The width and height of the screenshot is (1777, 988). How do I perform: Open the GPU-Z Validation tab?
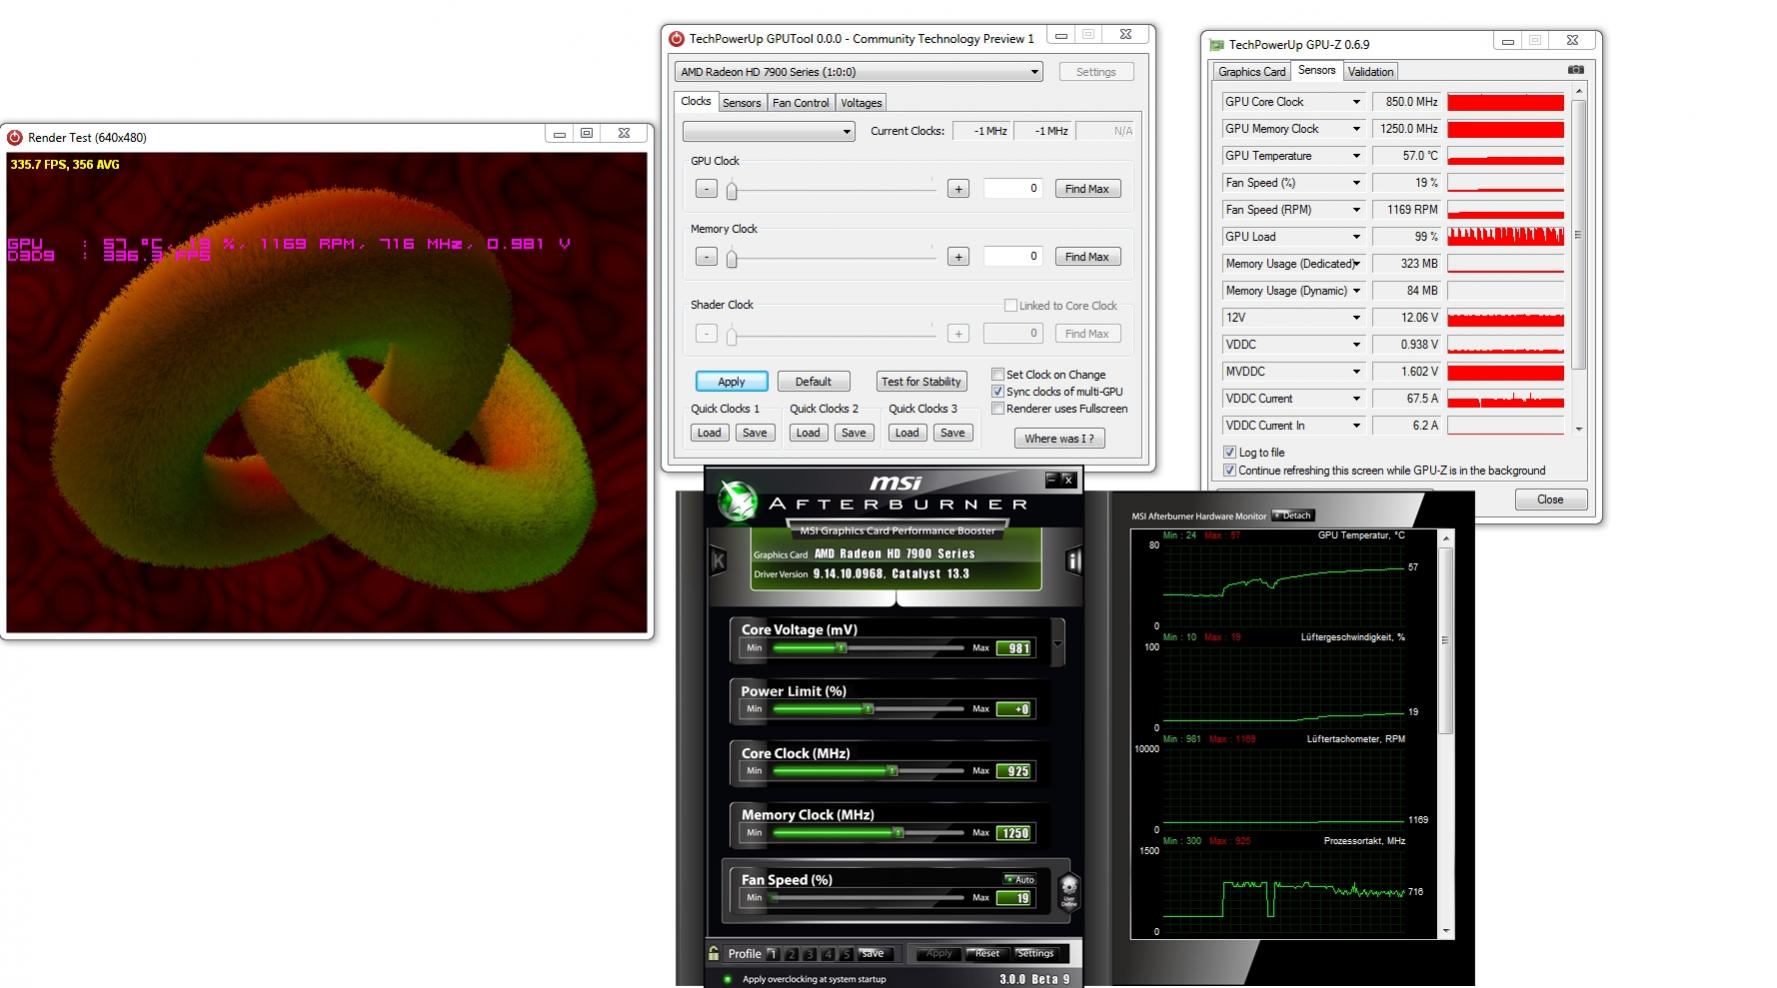pos(1370,72)
